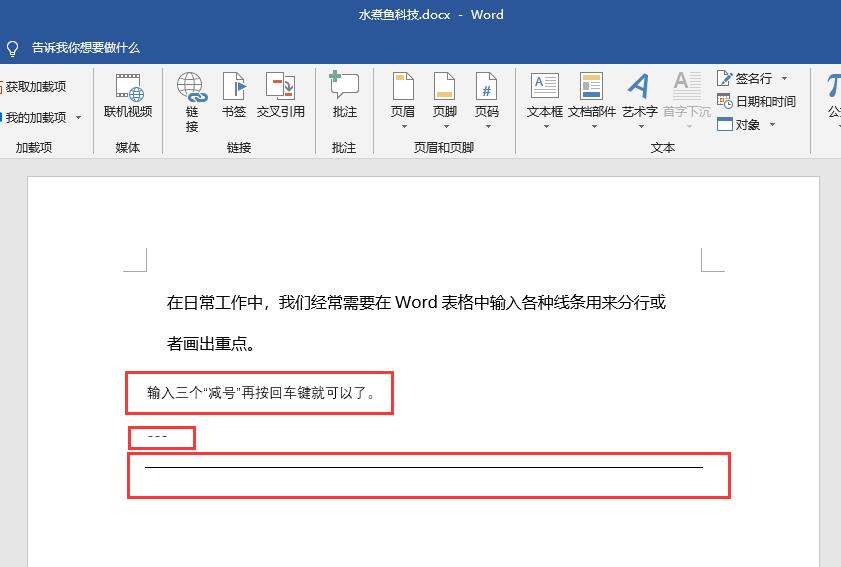841x567 pixels.
Task: Expand the 页眉 dropdown arrow
Action: (x=404, y=127)
